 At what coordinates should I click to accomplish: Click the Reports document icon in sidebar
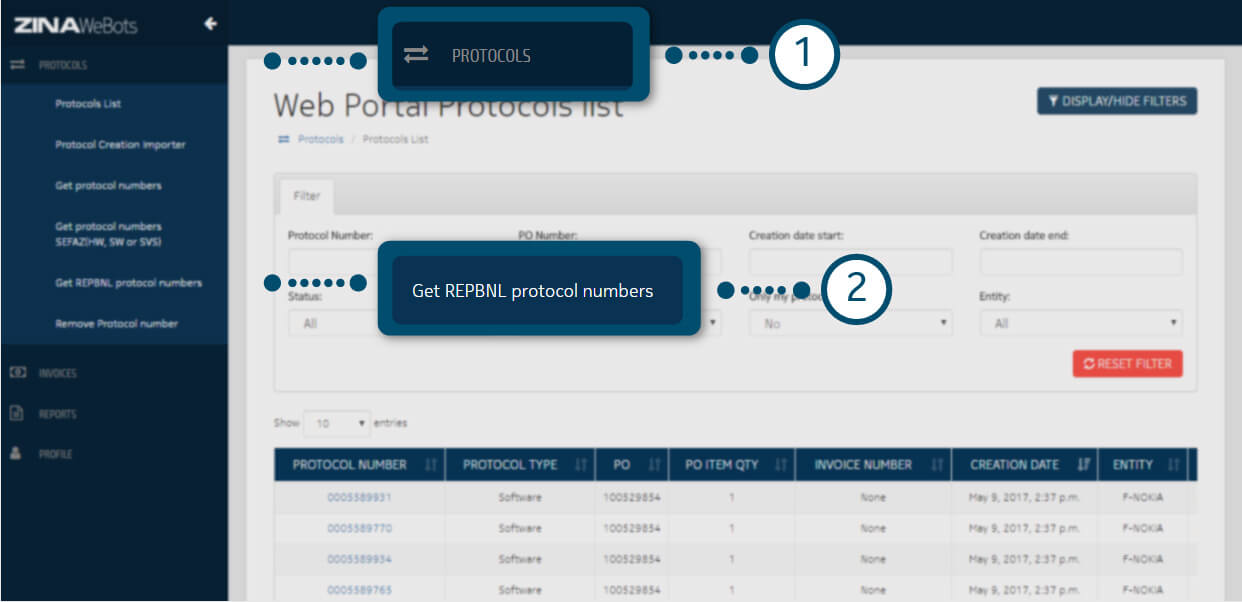coord(17,413)
